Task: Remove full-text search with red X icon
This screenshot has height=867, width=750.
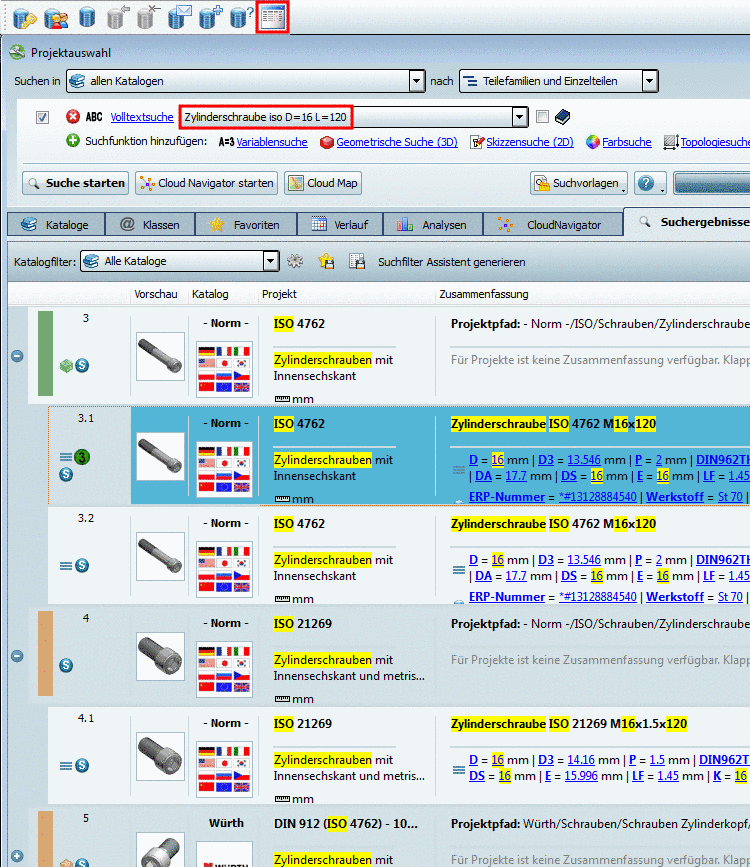Action: tap(72, 117)
